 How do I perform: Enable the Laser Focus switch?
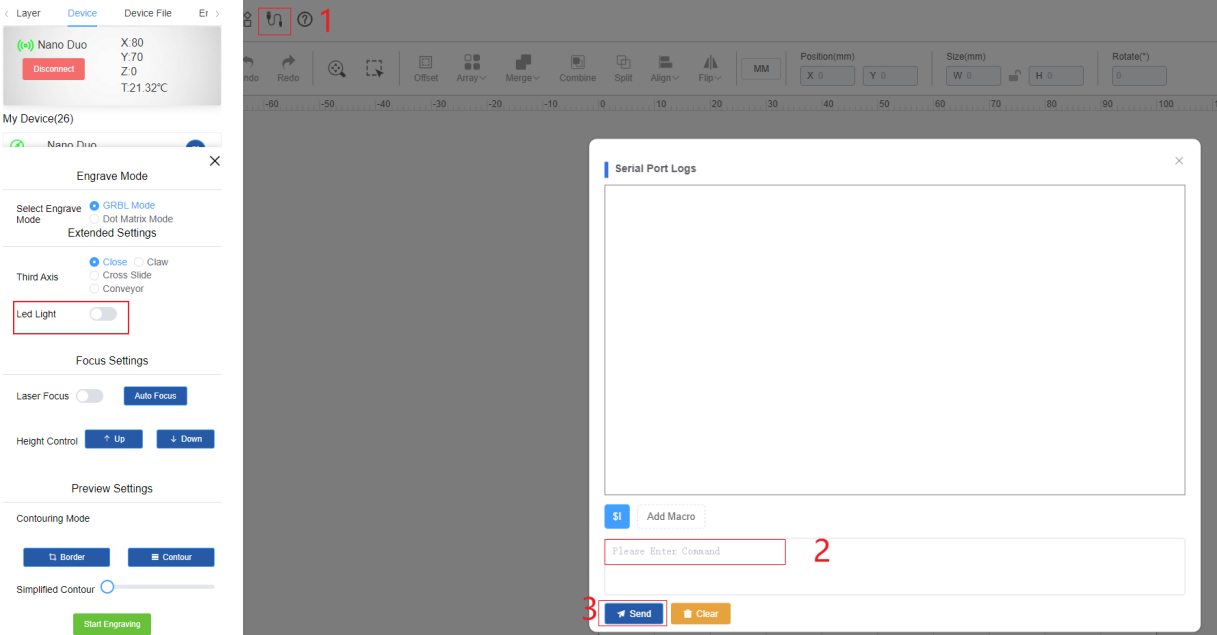(x=90, y=396)
